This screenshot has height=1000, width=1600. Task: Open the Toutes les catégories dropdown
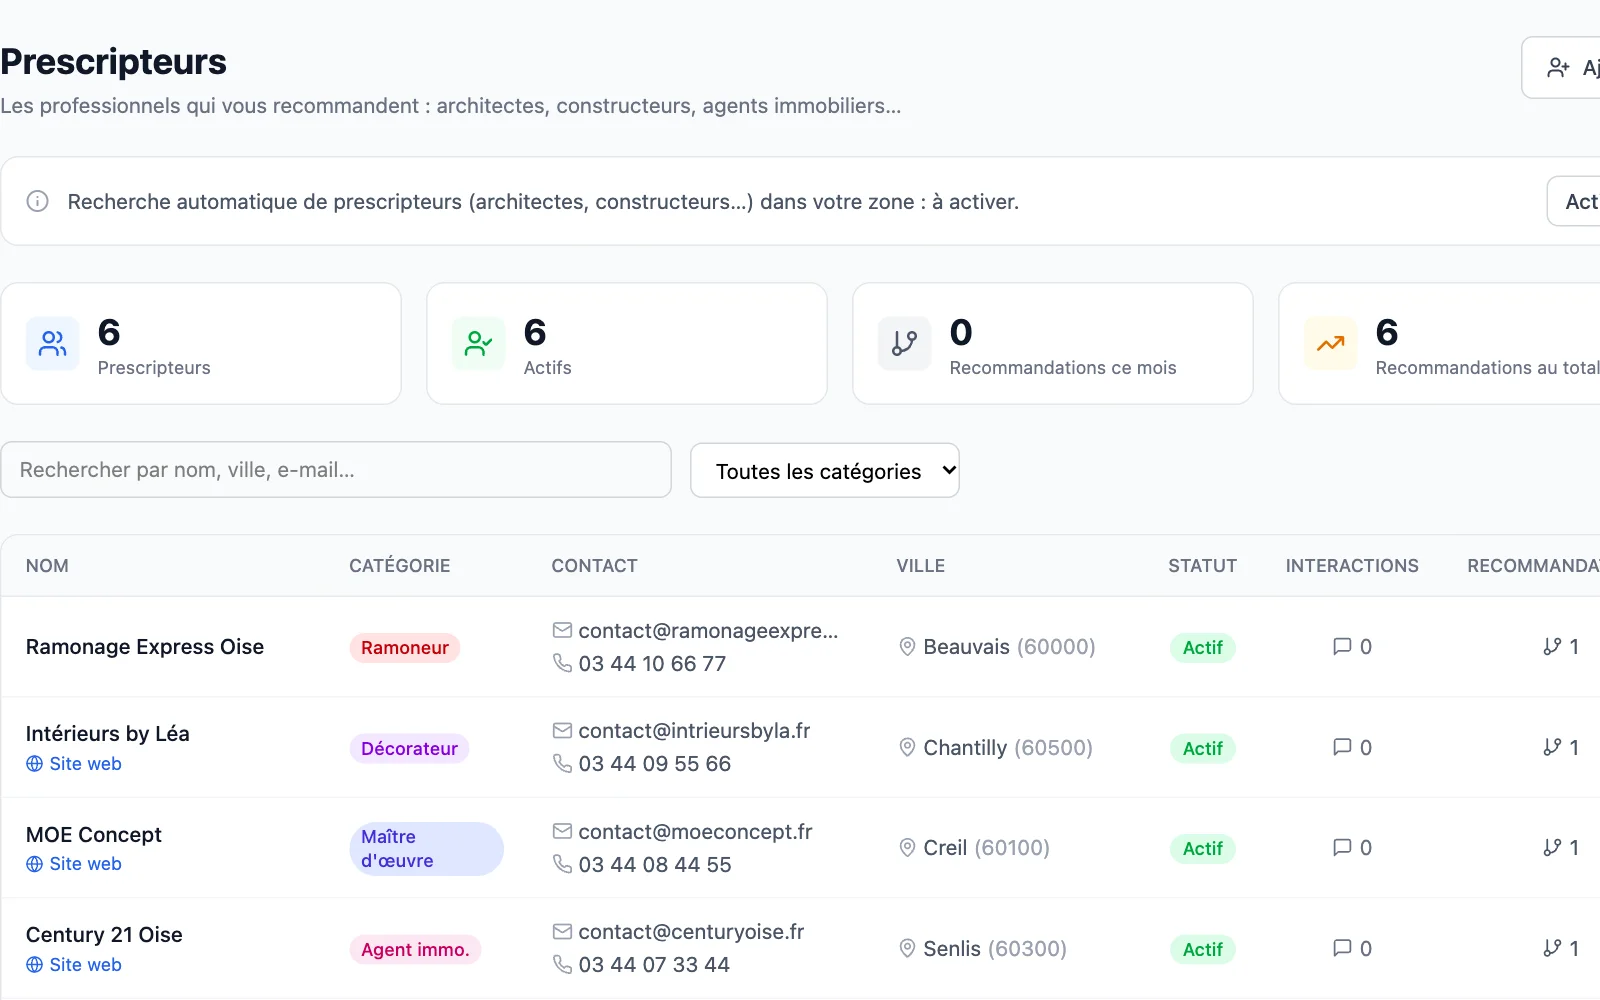[x=825, y=470]
